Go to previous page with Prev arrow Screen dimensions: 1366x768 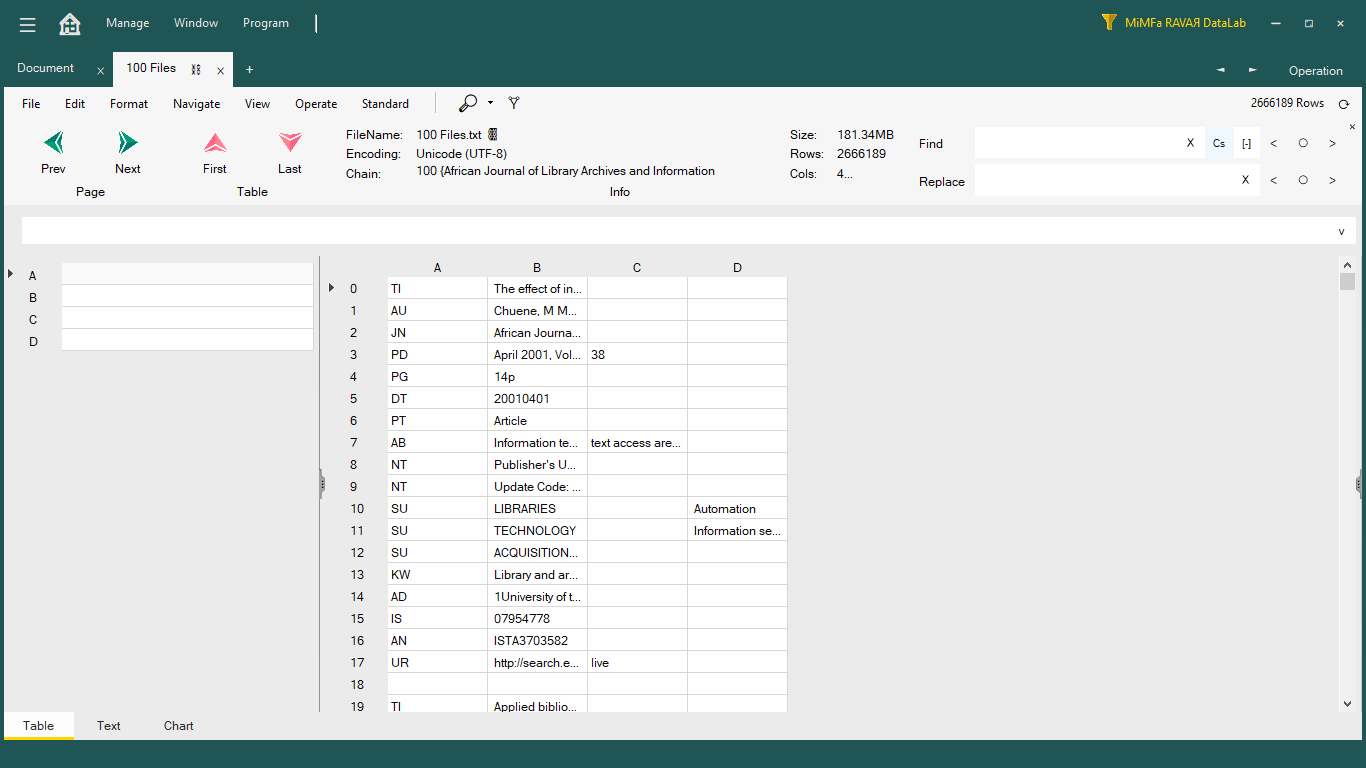(x=54, y=143)
